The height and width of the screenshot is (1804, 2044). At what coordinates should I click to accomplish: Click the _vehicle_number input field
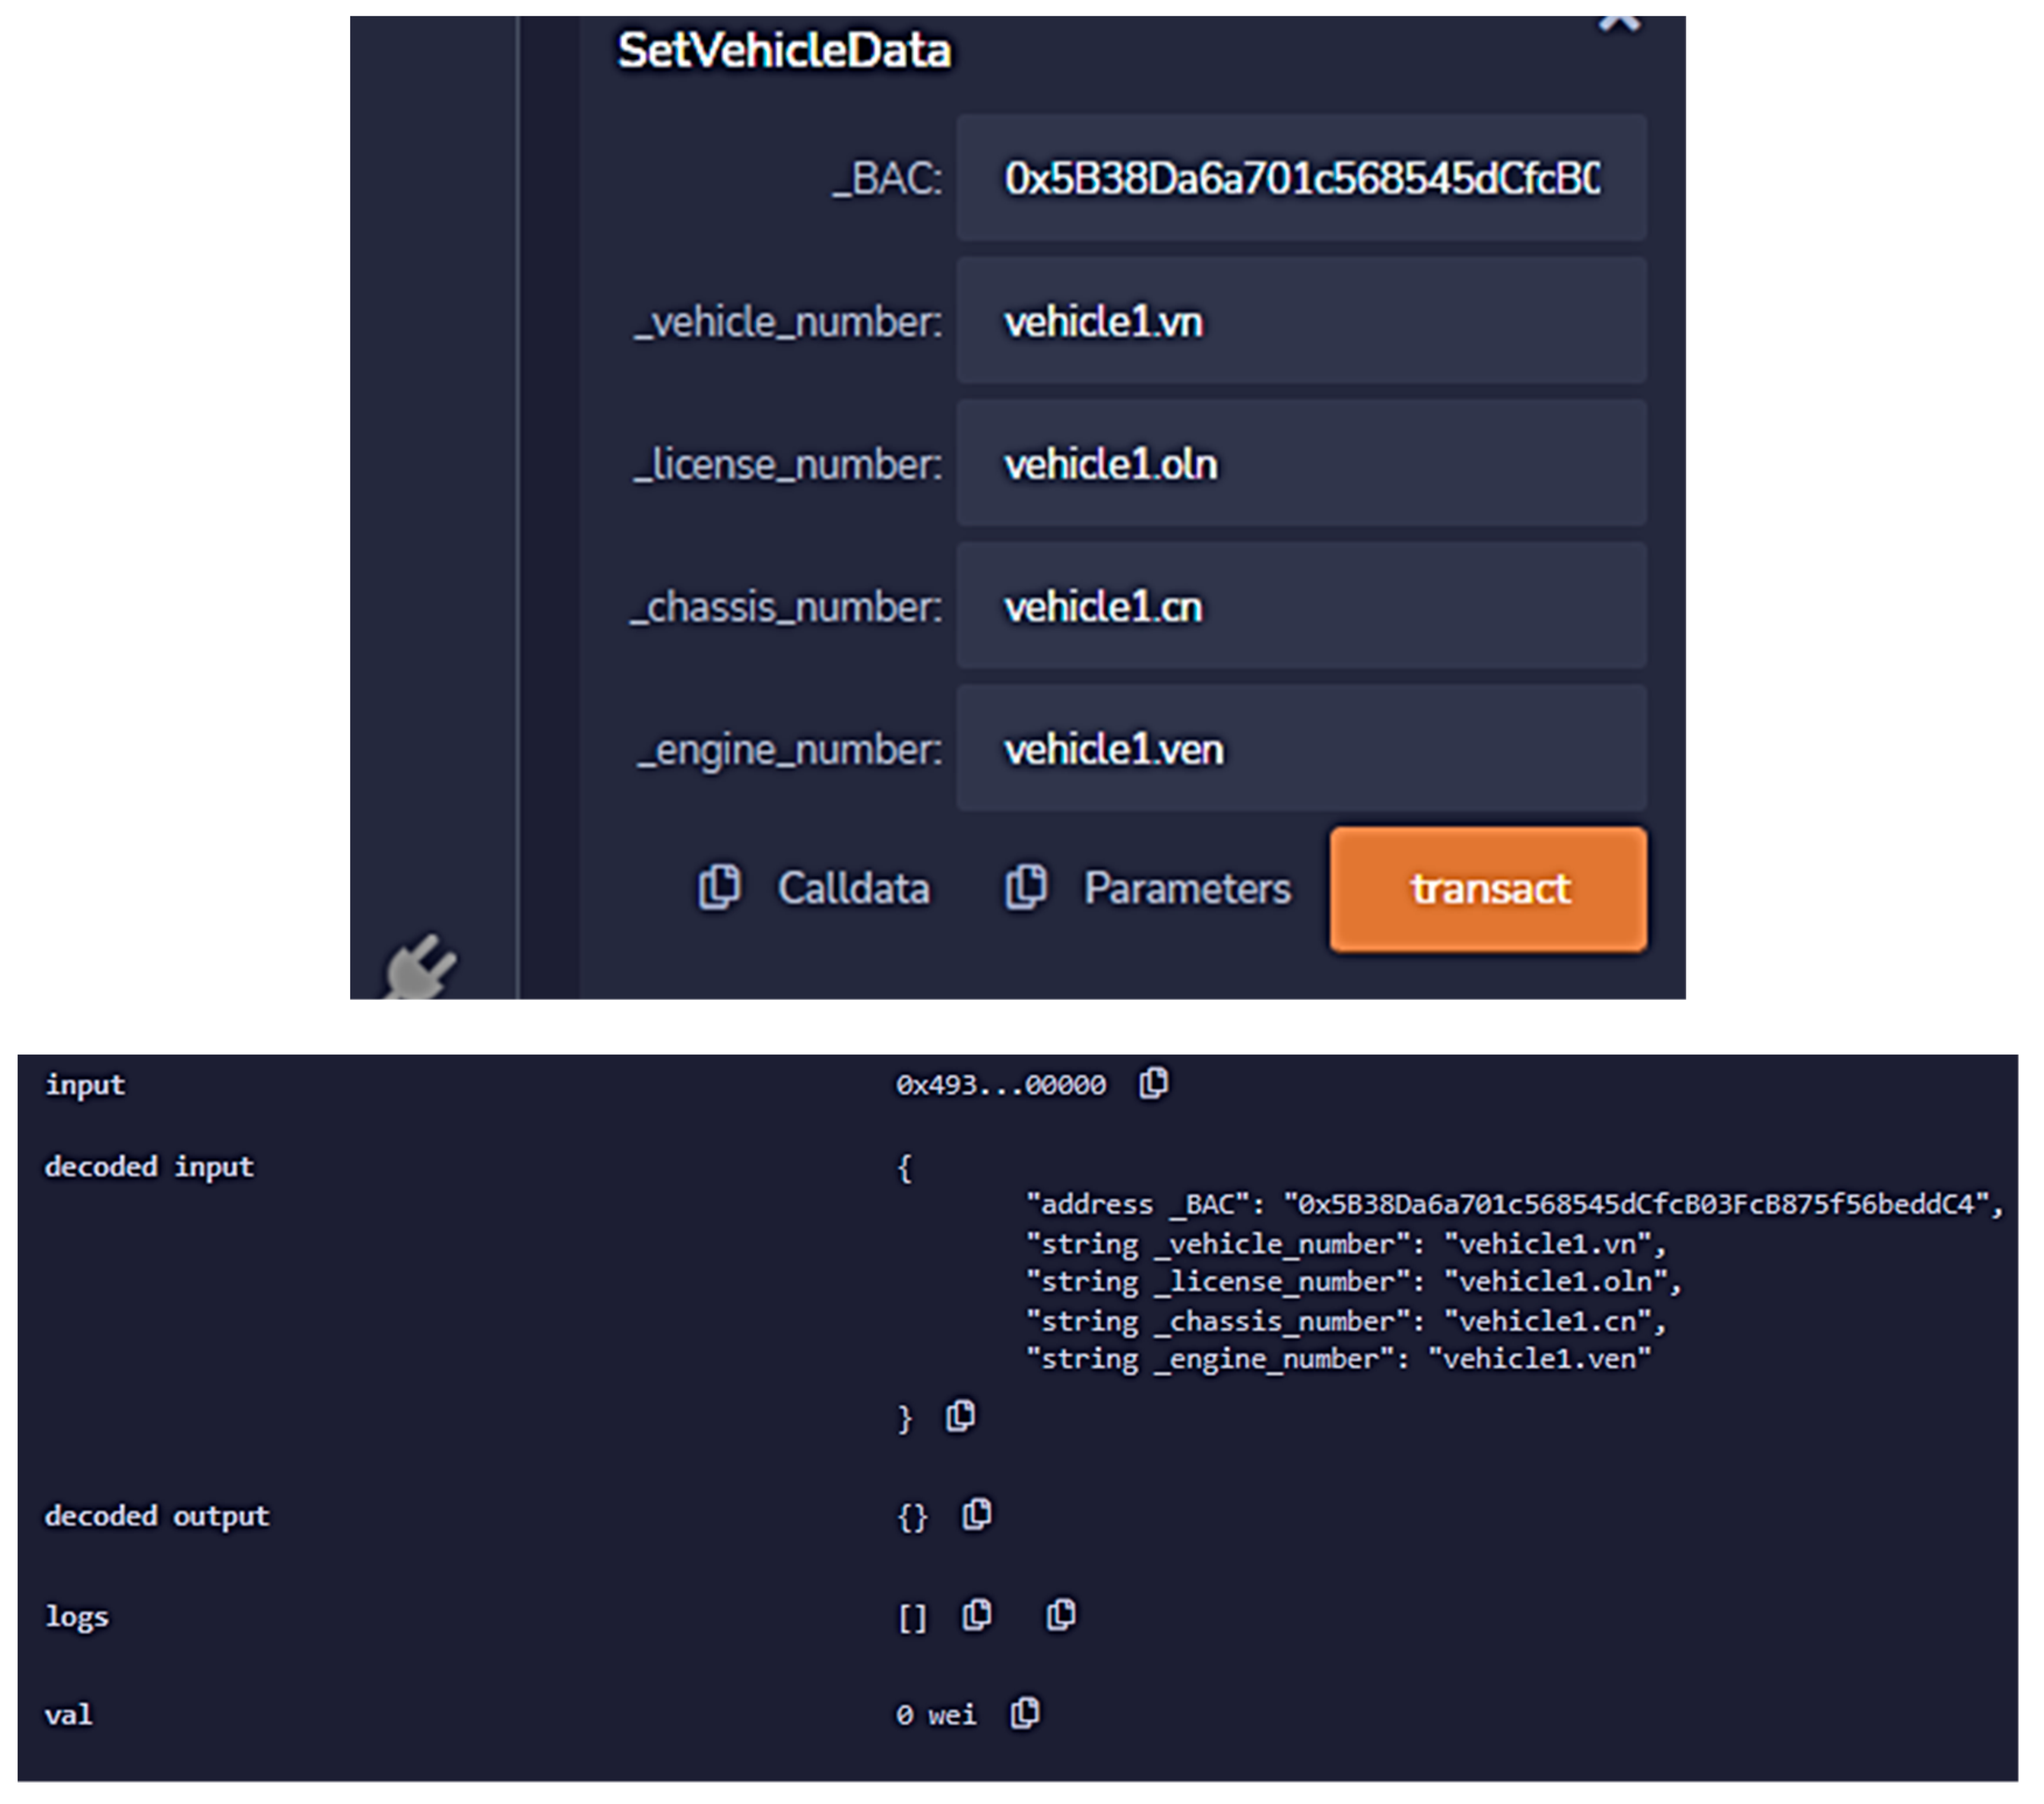(1300, 321)
